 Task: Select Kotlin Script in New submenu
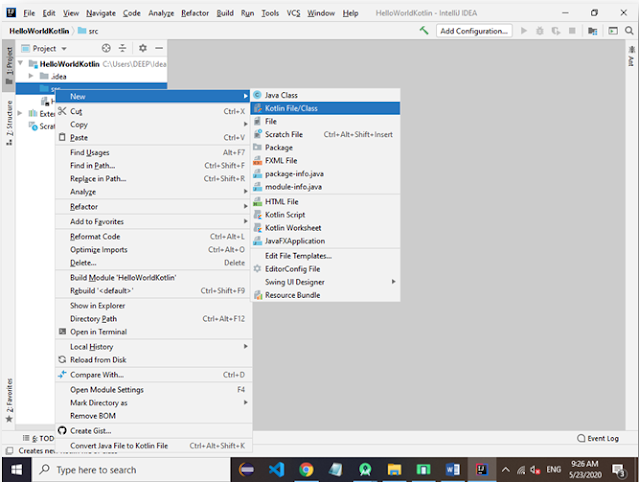pyautogui.click(x=325, y=215)
